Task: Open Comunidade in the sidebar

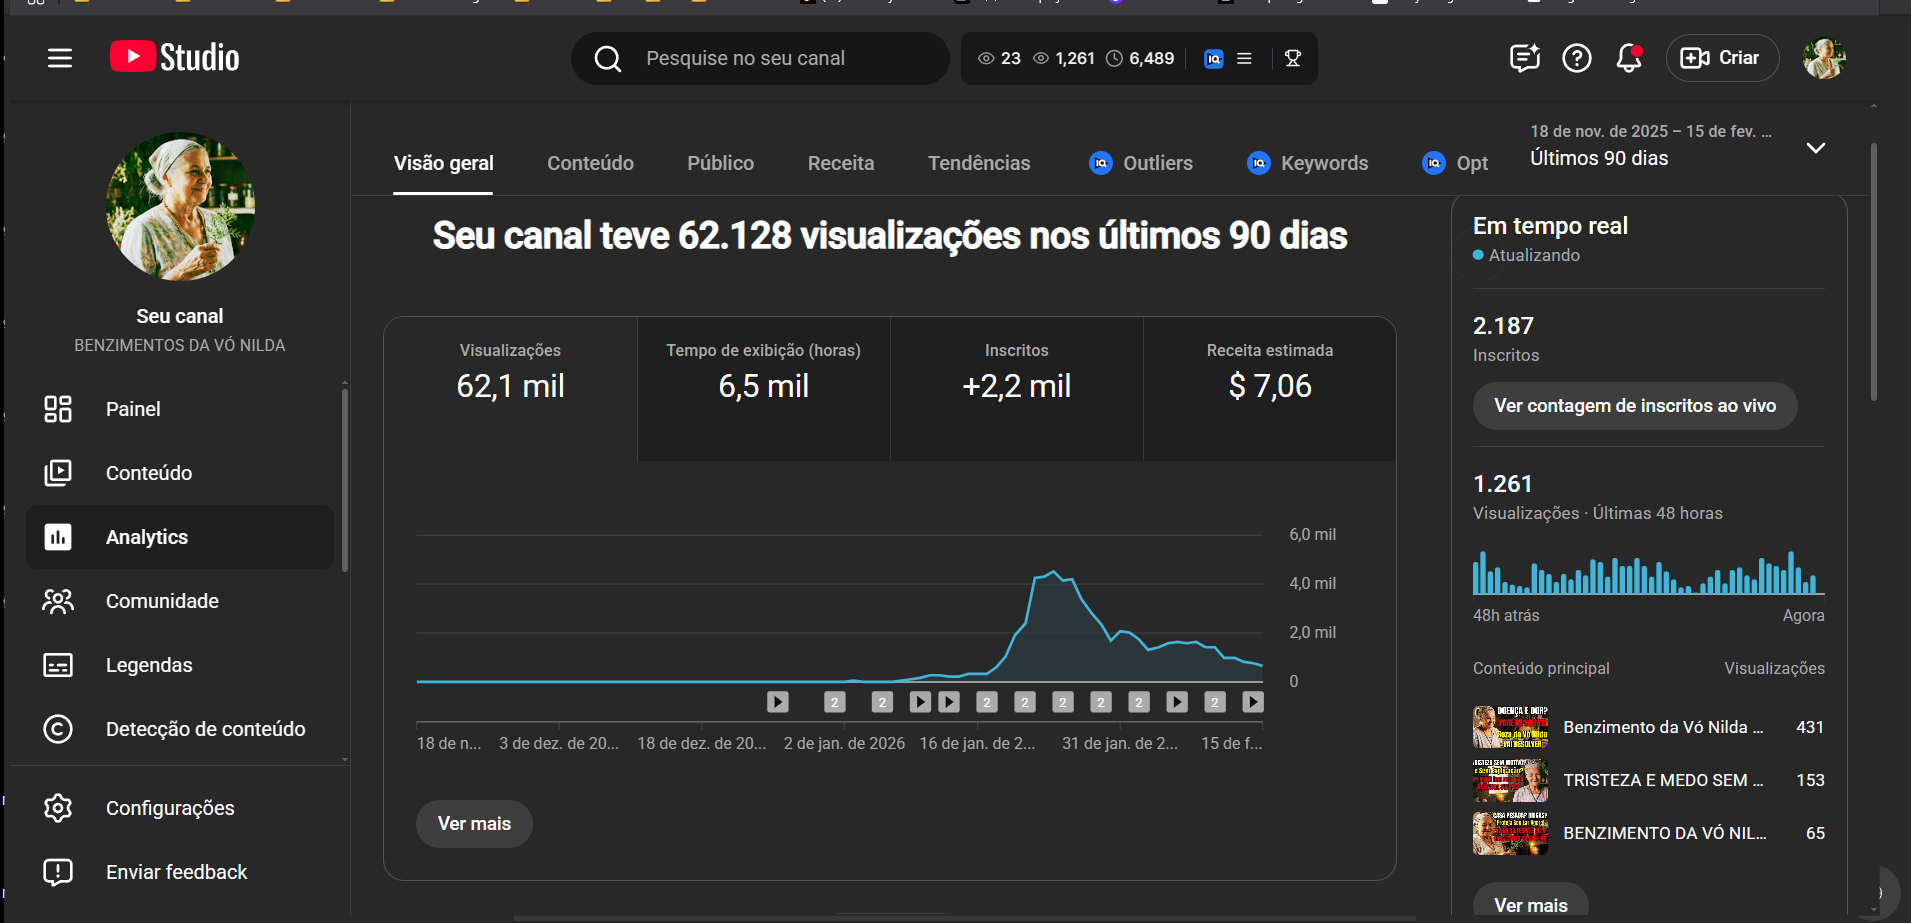Action: click(x=180, y=601)
